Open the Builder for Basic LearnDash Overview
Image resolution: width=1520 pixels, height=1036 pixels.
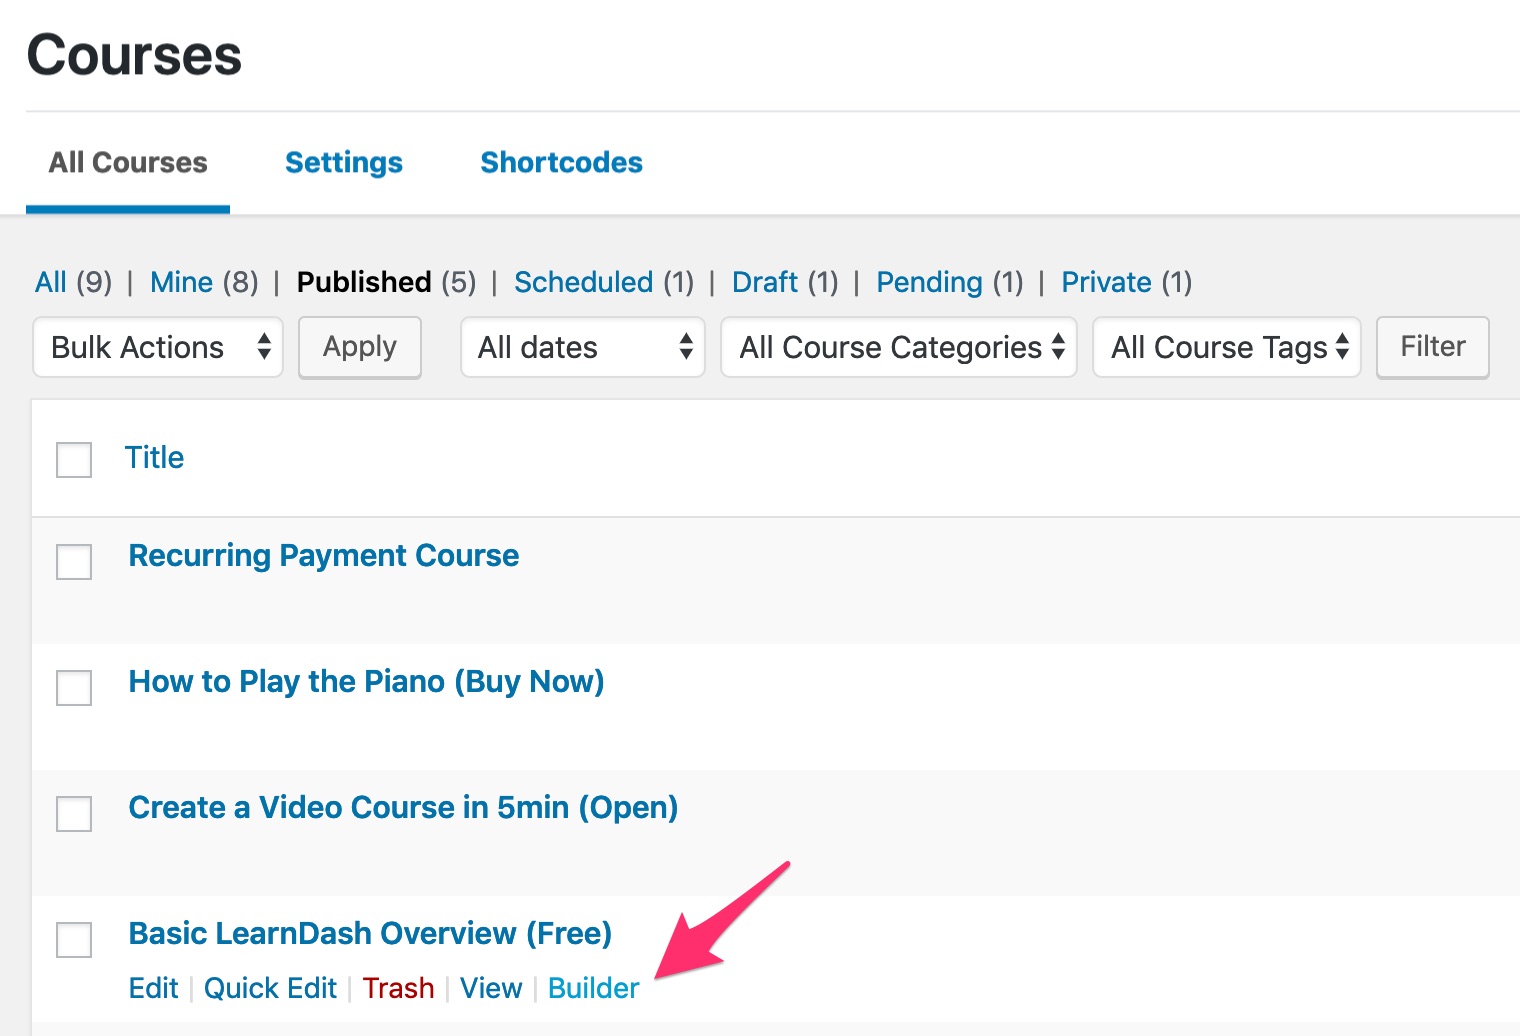point(593,988)
